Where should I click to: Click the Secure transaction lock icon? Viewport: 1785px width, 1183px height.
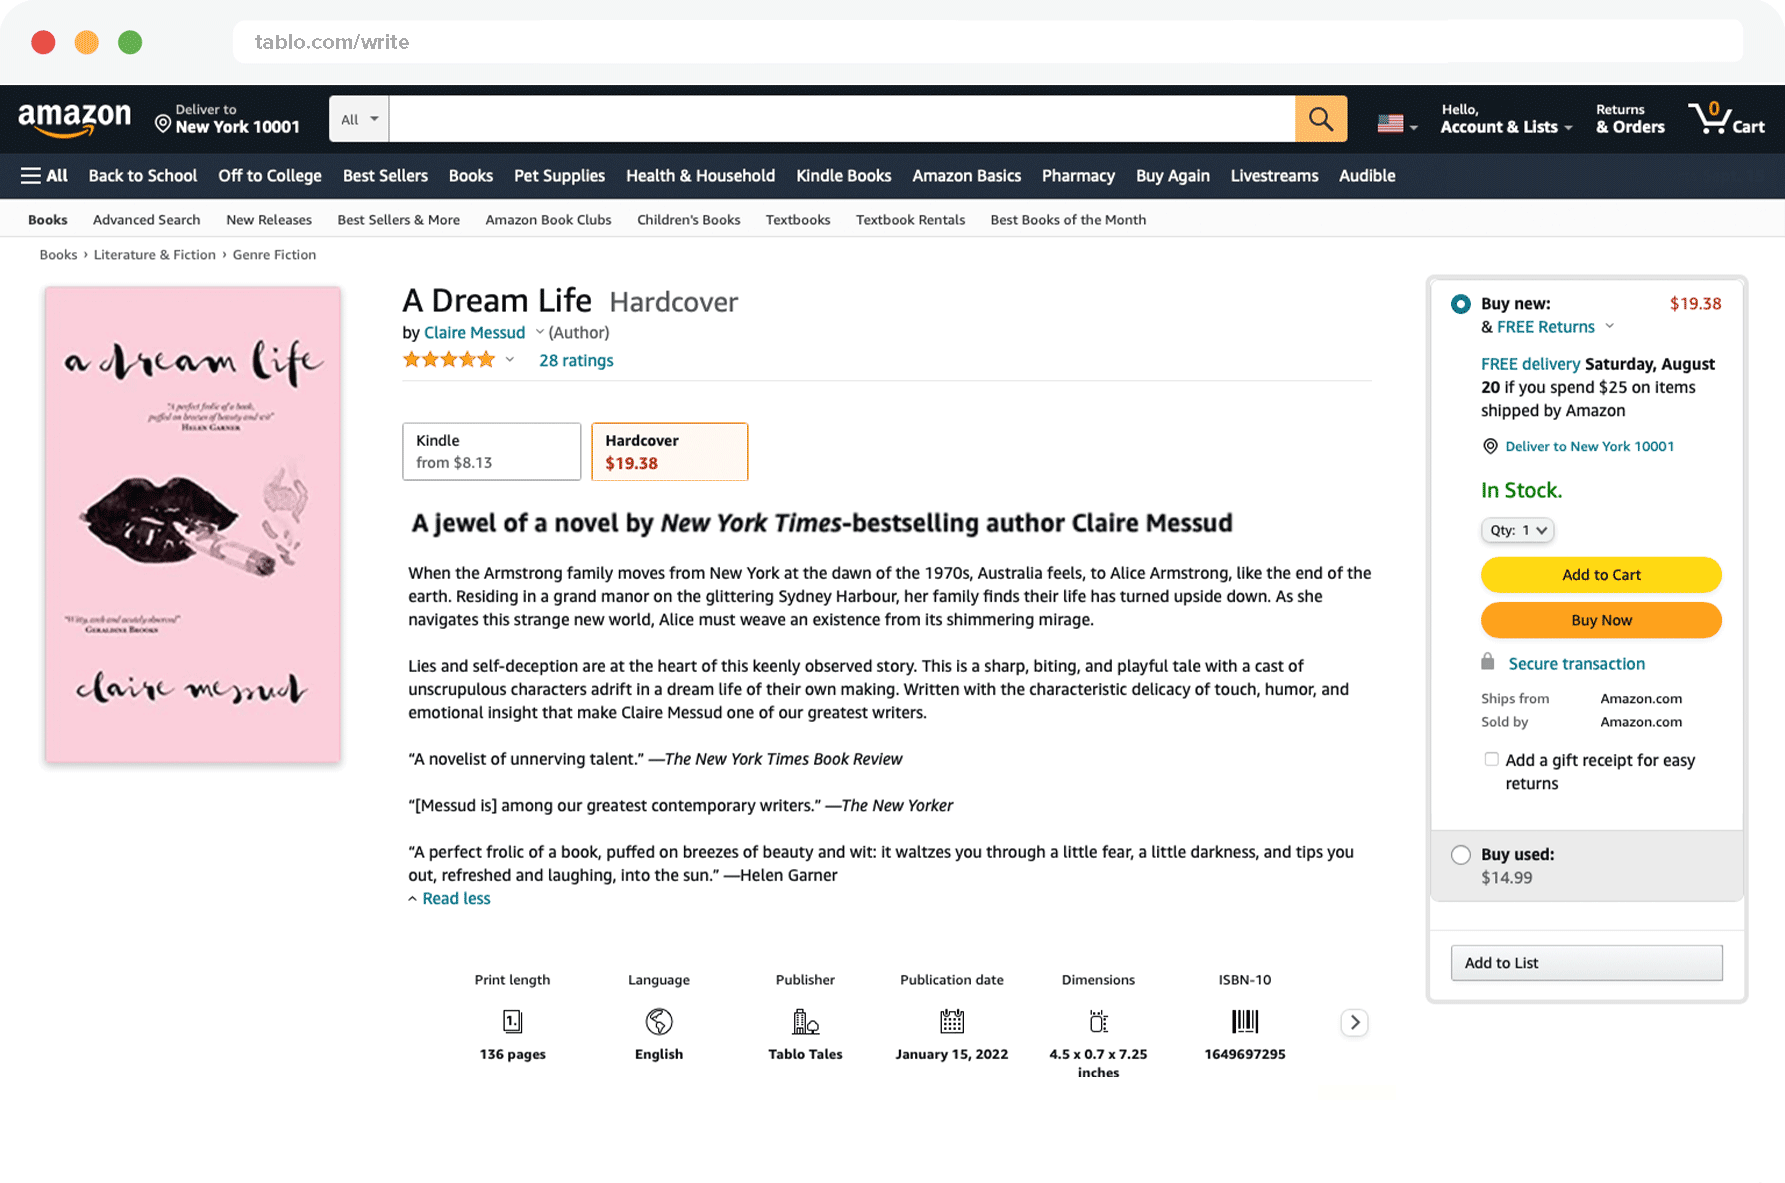1488,662
